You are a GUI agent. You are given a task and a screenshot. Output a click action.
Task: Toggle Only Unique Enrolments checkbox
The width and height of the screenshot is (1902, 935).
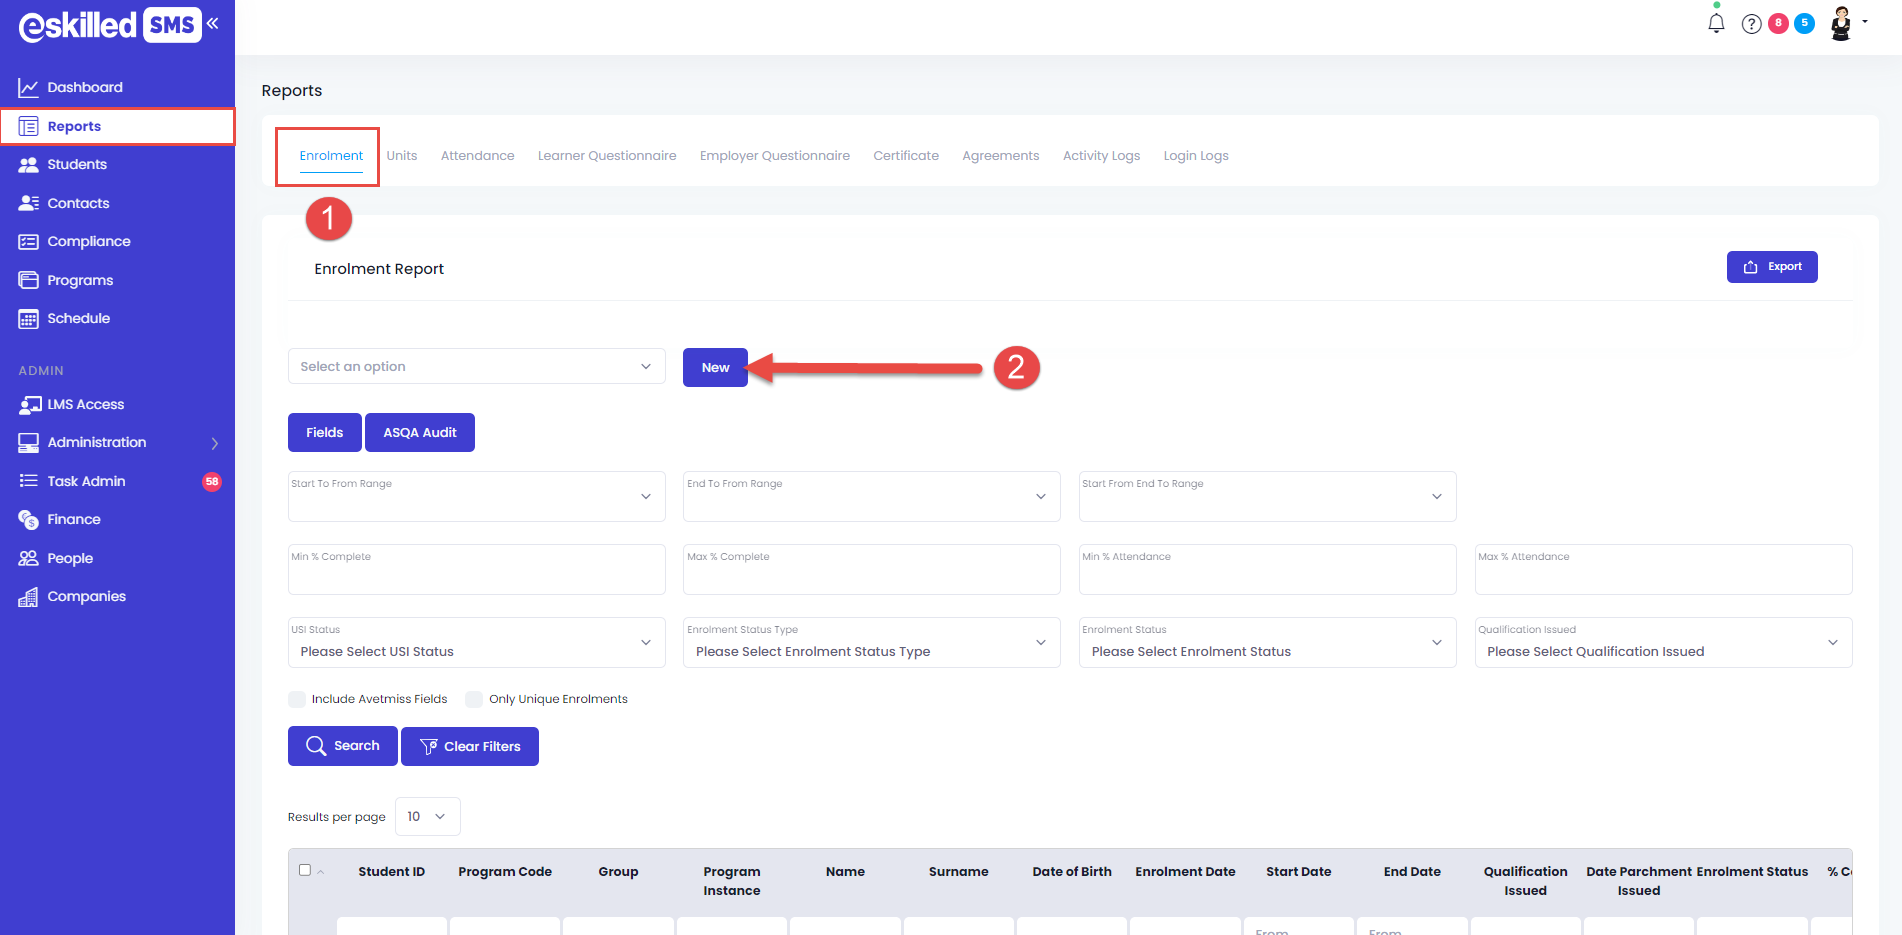[474, 699]
